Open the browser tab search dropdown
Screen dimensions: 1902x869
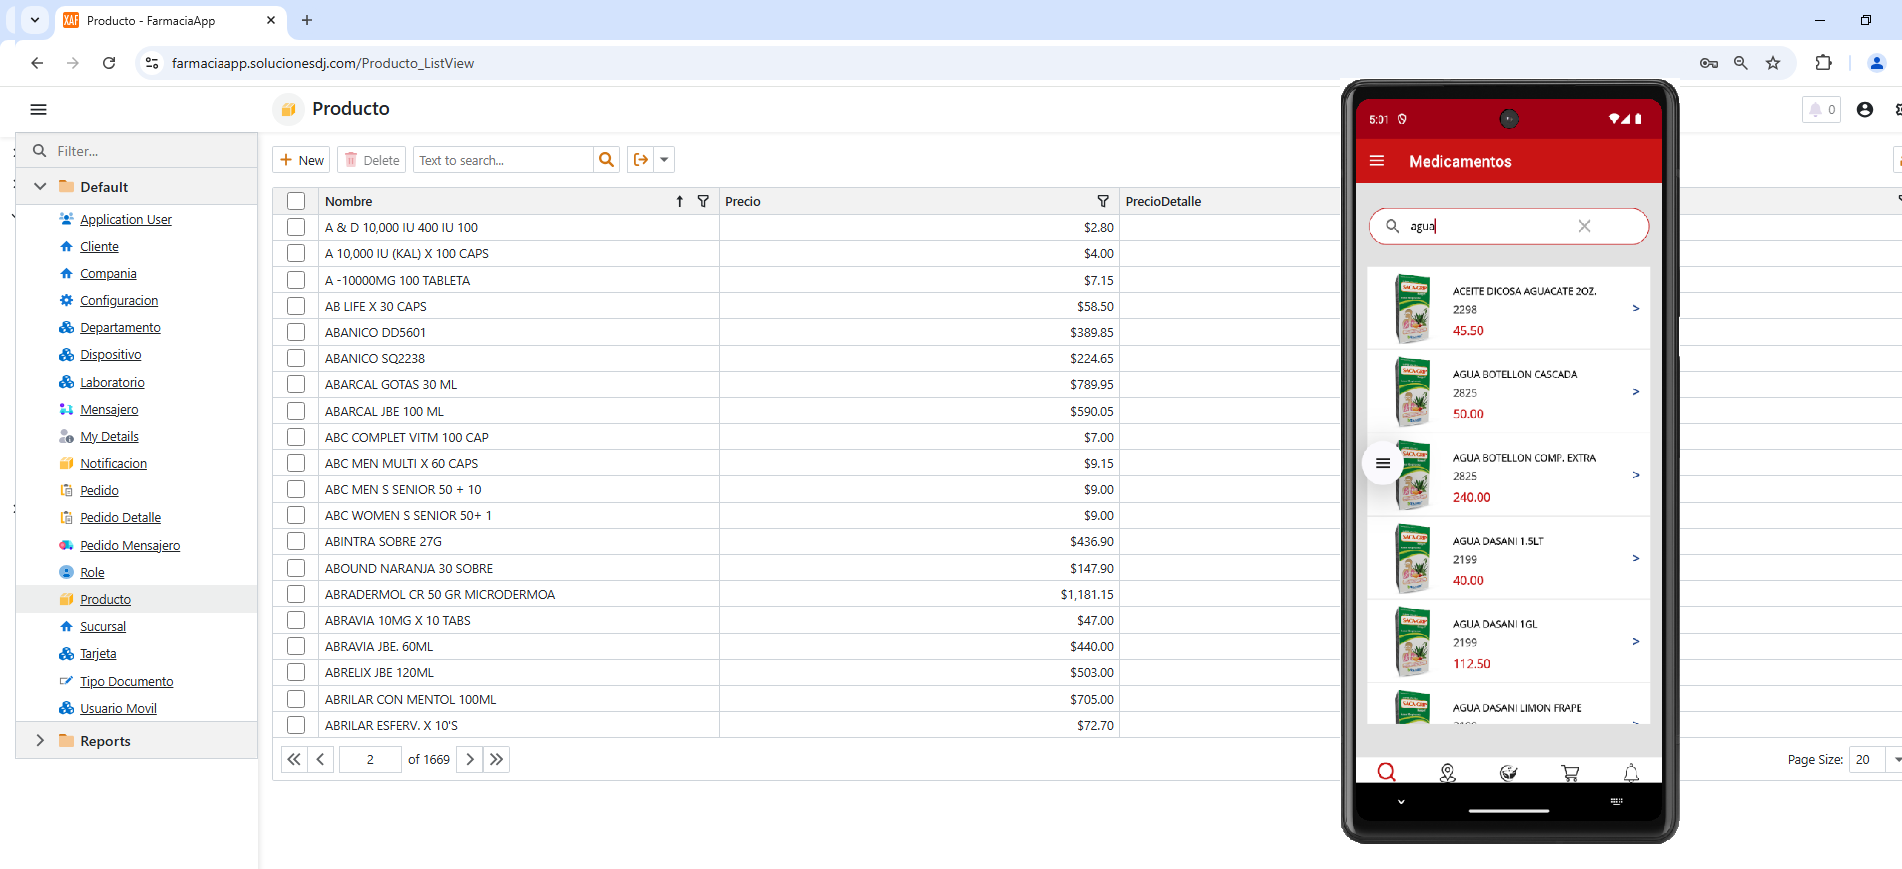tap(35, 20)
